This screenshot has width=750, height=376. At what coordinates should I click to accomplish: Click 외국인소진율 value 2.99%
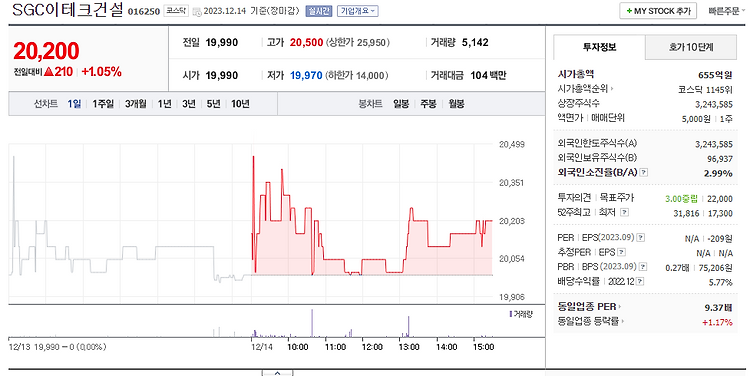[x=718, y=173]
